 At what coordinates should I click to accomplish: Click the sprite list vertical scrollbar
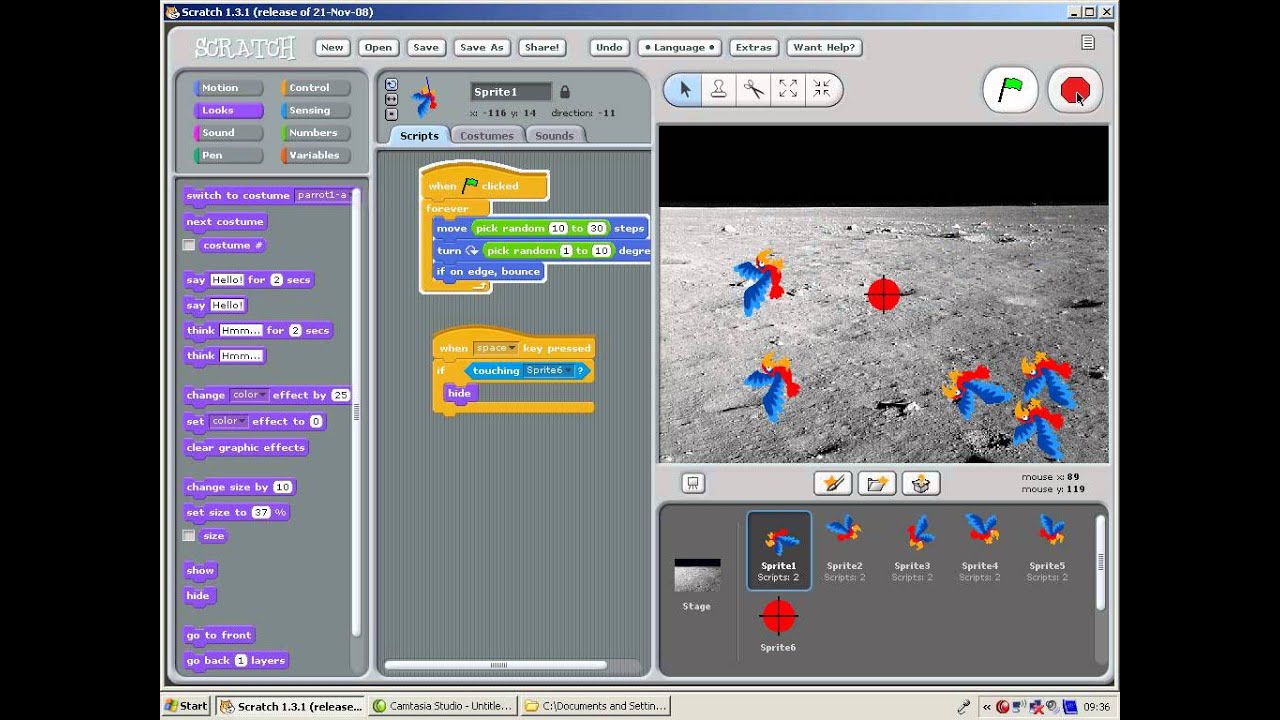[1101, 560]
